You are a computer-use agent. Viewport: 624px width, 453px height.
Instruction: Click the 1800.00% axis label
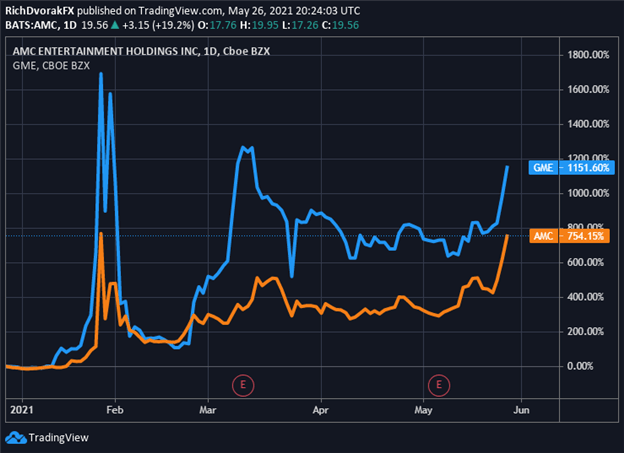coord(588,55)
